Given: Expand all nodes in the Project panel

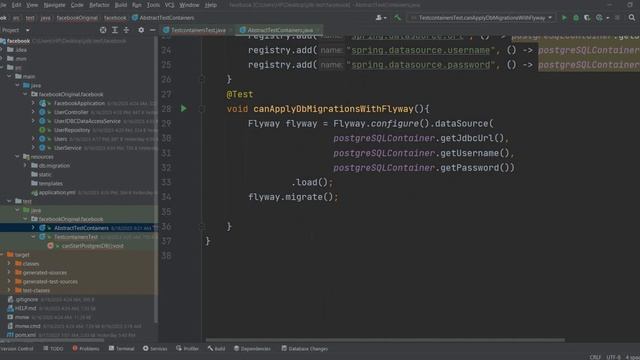Looking at the screenshot, I should [115, 30].
